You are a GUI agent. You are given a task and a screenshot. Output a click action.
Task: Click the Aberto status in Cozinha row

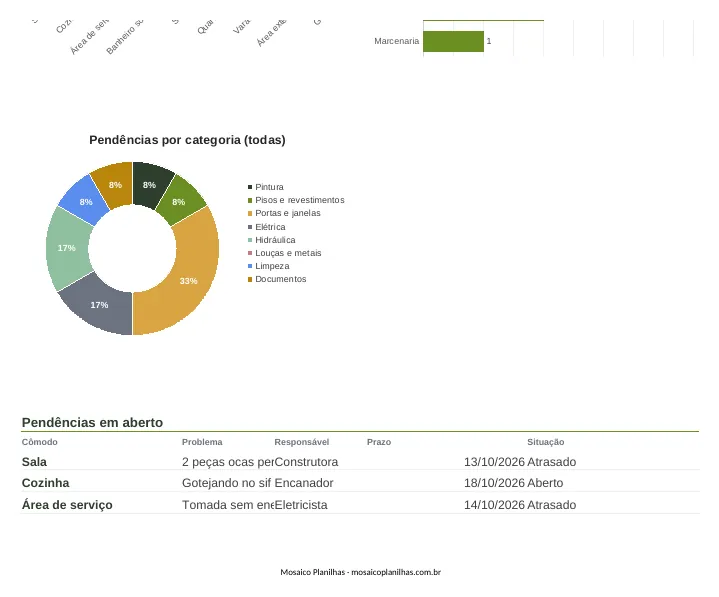point(545,483)
